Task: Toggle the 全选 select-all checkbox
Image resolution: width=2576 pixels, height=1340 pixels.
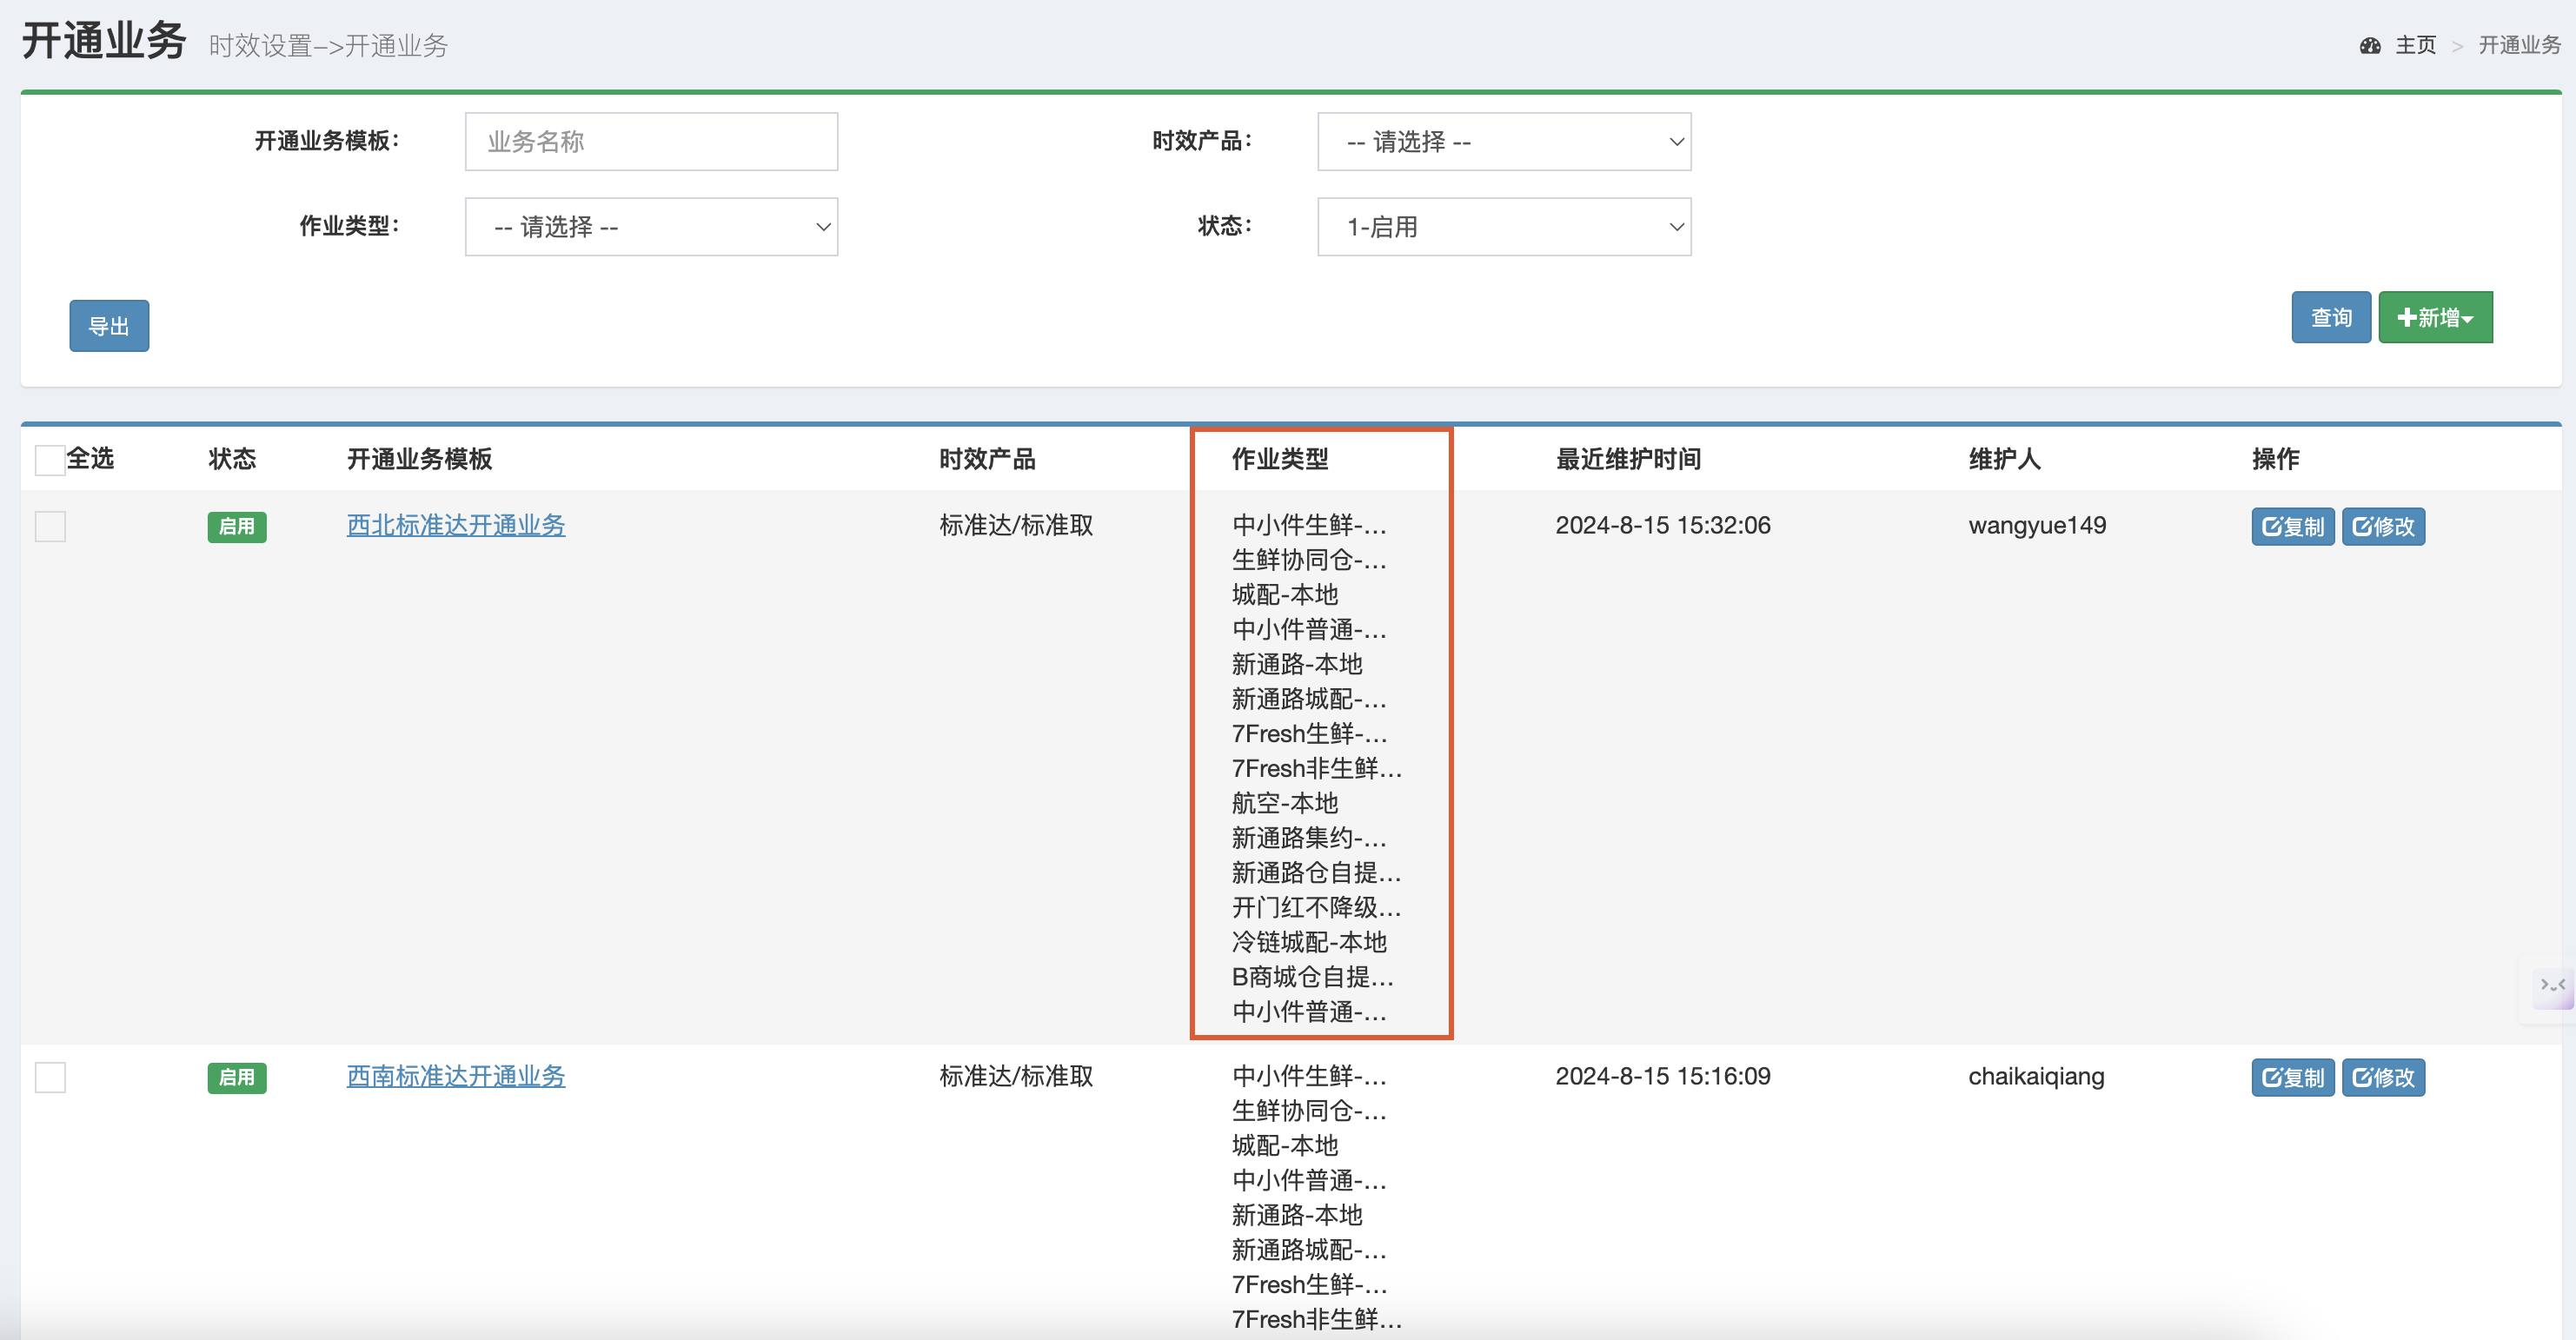Action: point(50,460)
